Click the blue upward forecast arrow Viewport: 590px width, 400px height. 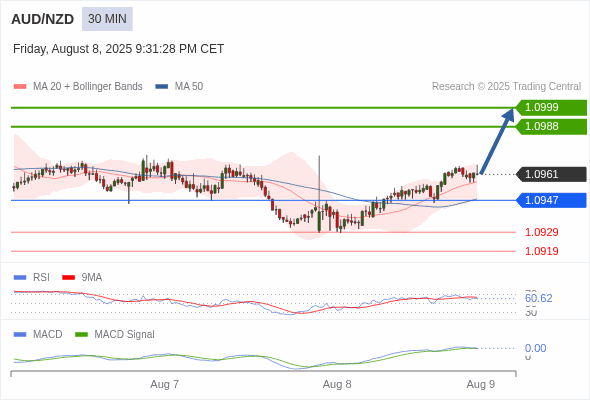pyautogui.click(x=497, y=141)
